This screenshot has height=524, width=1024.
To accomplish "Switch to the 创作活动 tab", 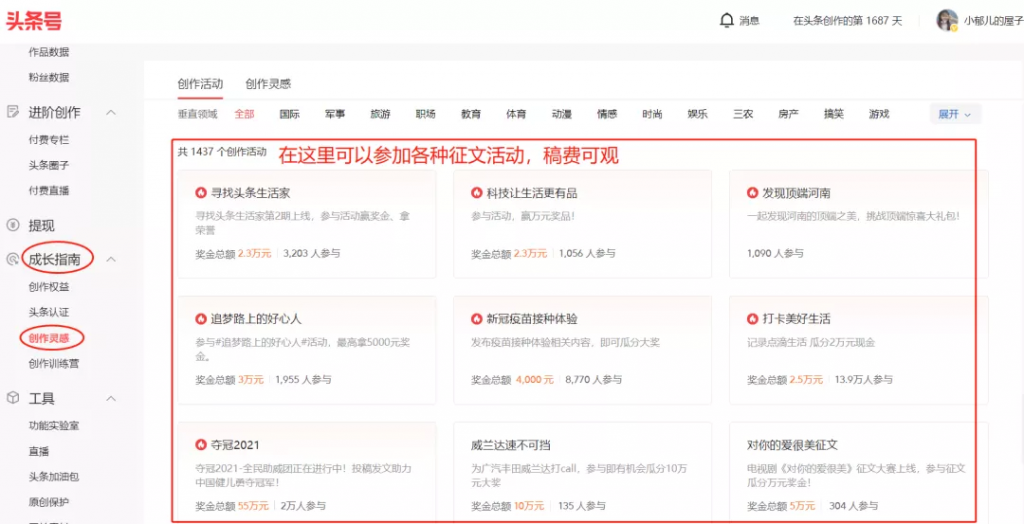I will tap(200, 84).
